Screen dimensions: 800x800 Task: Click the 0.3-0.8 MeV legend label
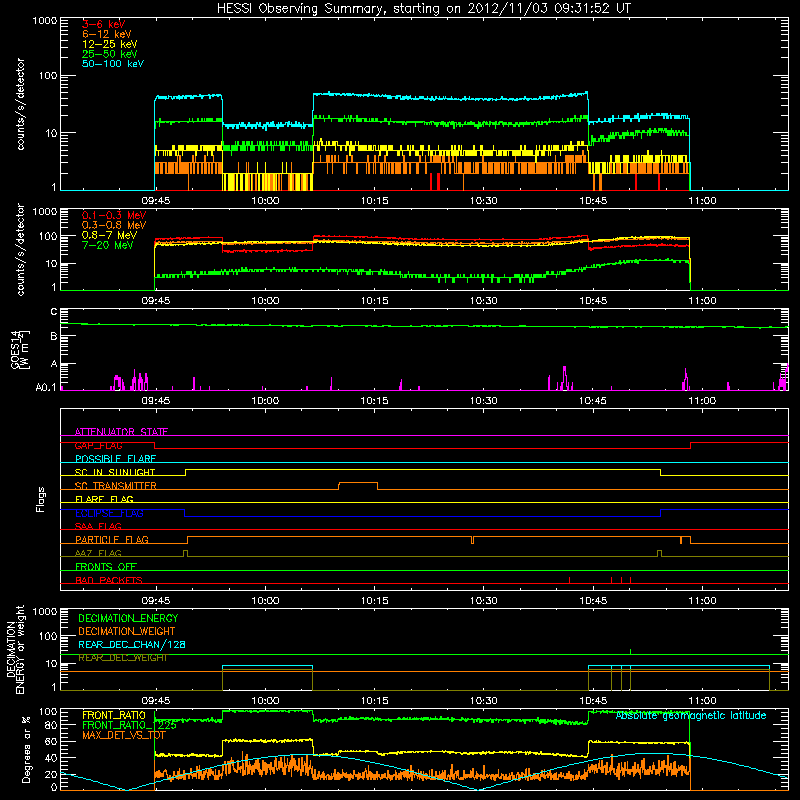click(x=114, y=225)
